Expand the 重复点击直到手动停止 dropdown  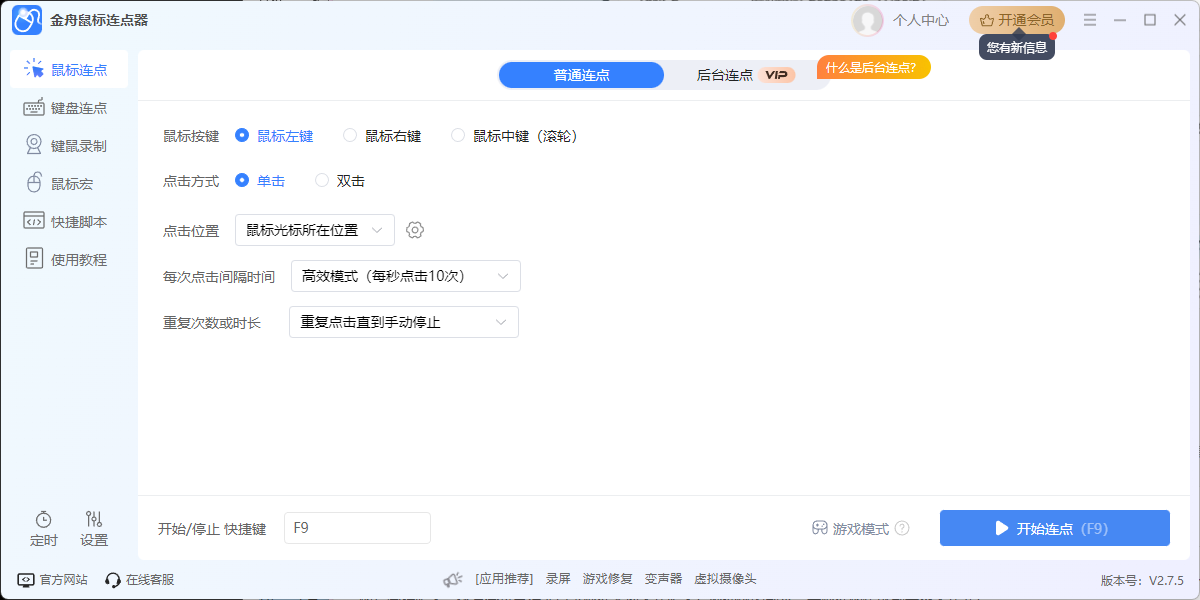click(403, 321)
